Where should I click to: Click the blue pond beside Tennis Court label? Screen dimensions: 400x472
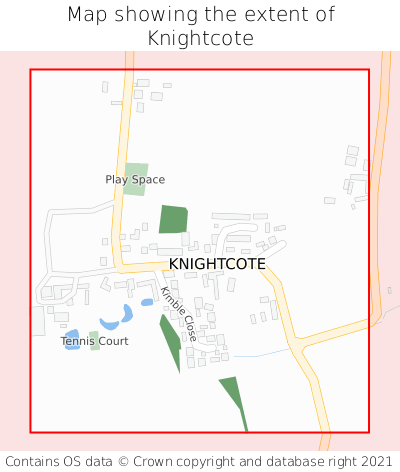(72, 339)
